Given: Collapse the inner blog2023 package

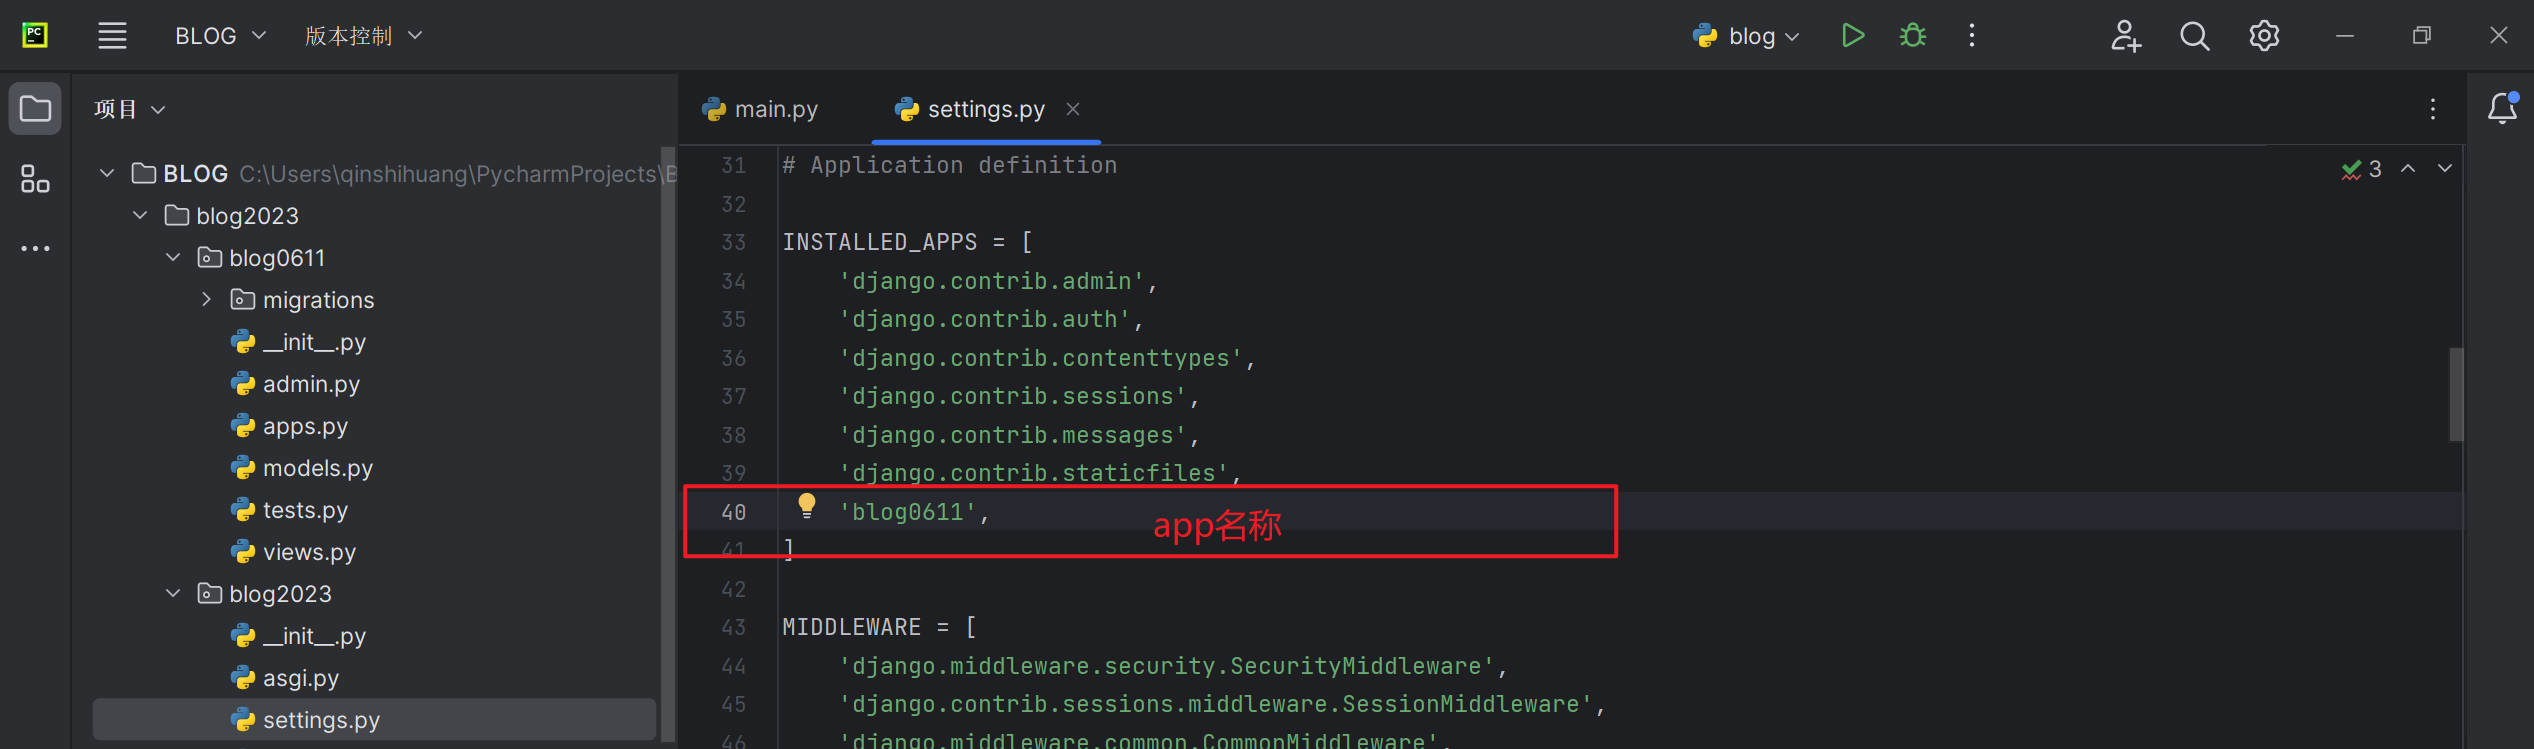Looking at the screenshot, I should pyautogui.click(x=173, y=593).
